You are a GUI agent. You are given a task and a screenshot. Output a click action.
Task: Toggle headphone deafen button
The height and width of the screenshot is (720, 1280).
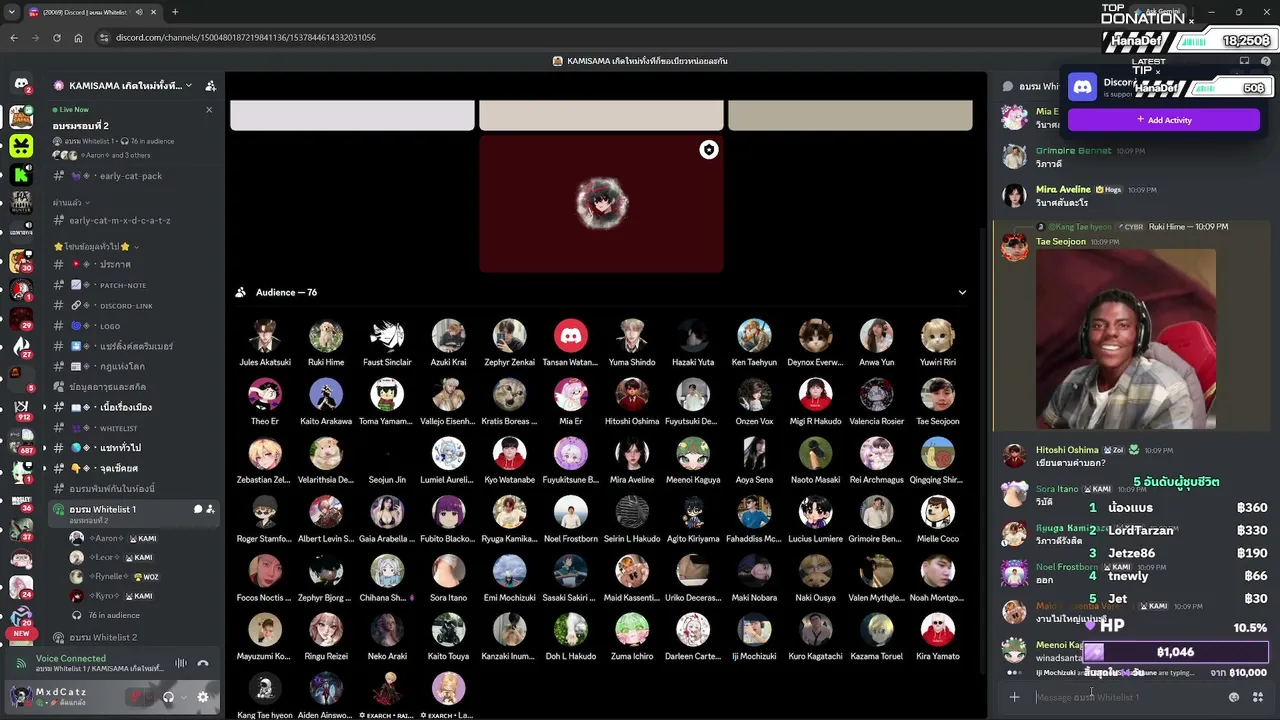click(168, 697)
